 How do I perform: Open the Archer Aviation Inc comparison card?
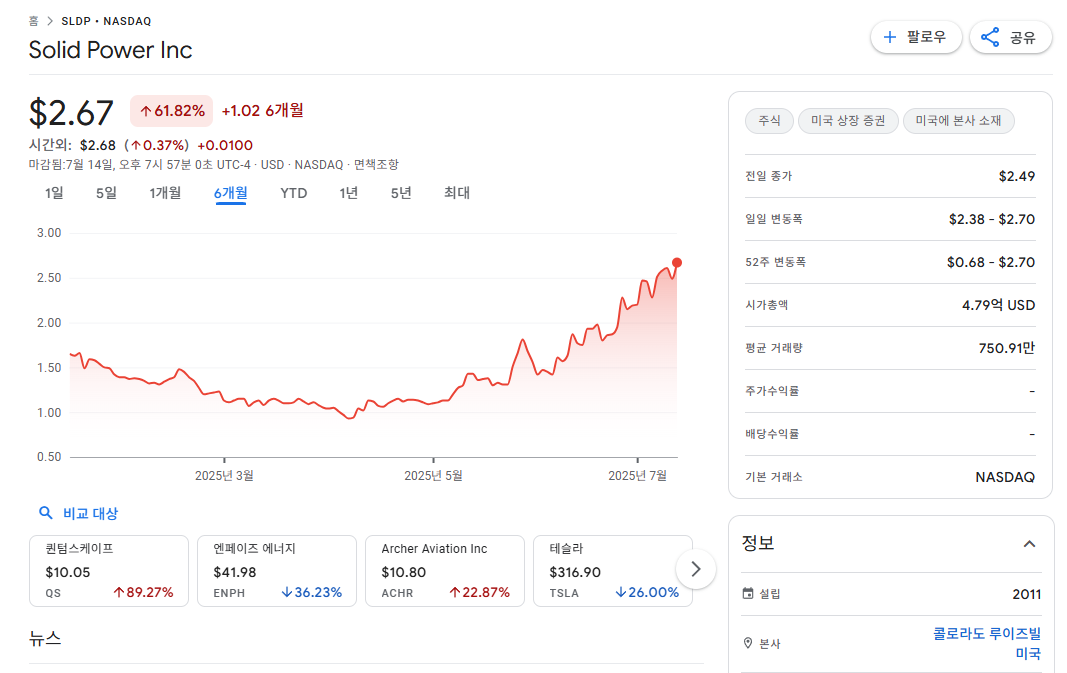tap(445, 571)
